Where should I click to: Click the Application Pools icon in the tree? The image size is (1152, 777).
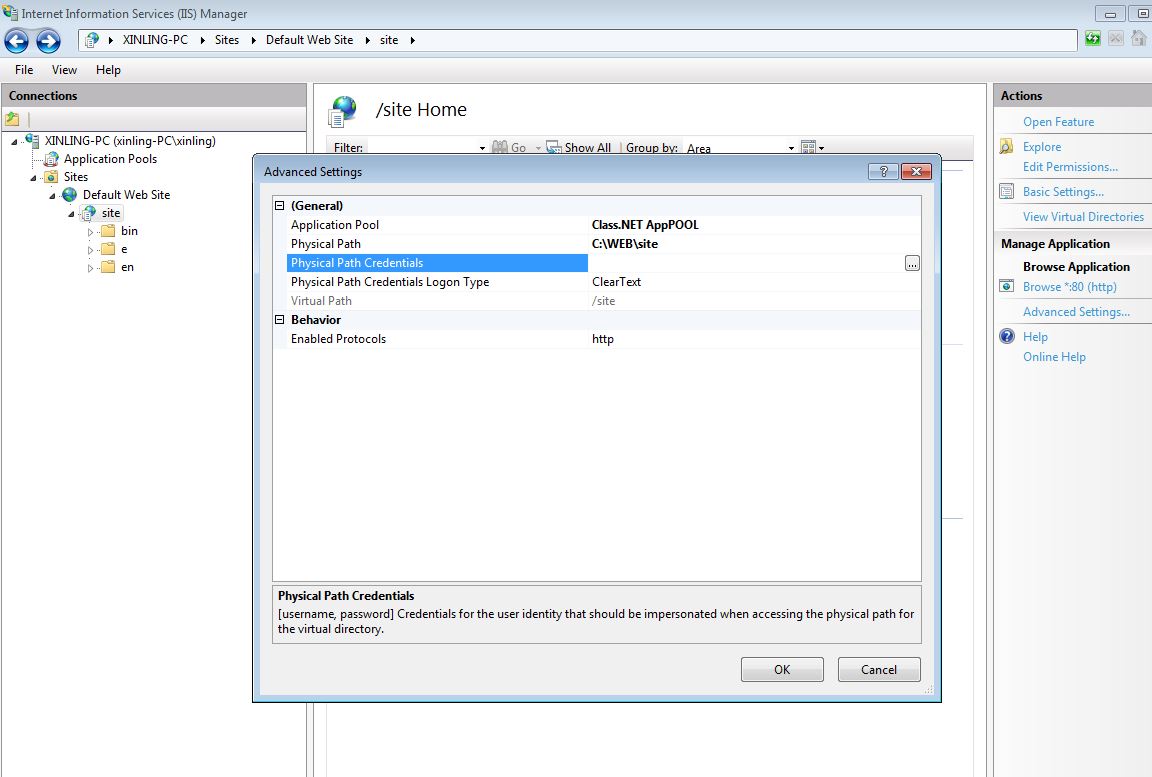pyautogui.click(x=50, y=159)
